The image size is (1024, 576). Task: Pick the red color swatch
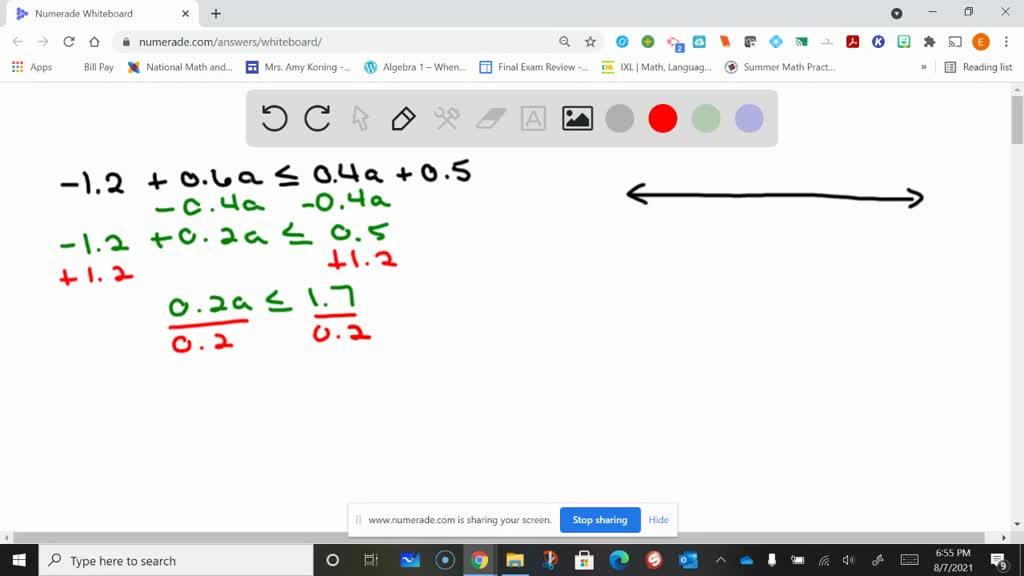tap(663, 119)
